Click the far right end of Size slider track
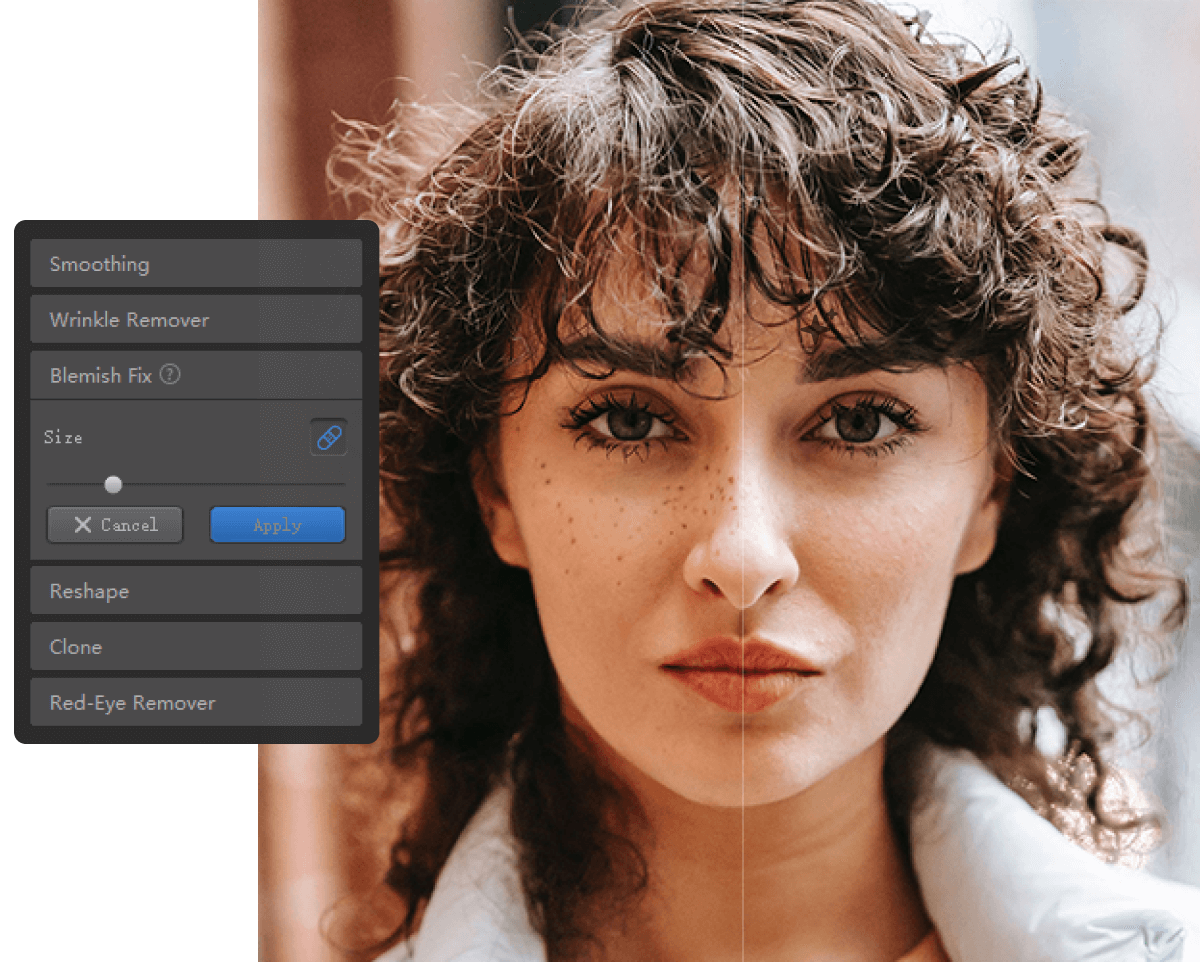The image size is (1200, 964). 342,485
